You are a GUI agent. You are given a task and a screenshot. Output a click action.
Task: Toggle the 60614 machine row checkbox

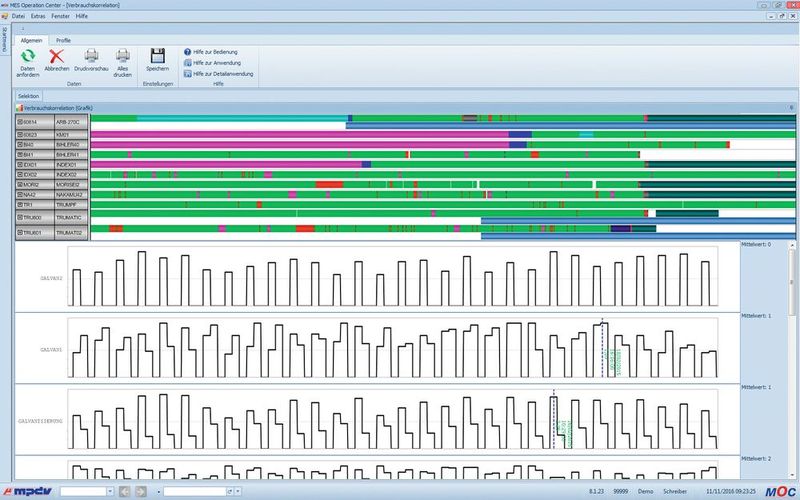[21, 120]
